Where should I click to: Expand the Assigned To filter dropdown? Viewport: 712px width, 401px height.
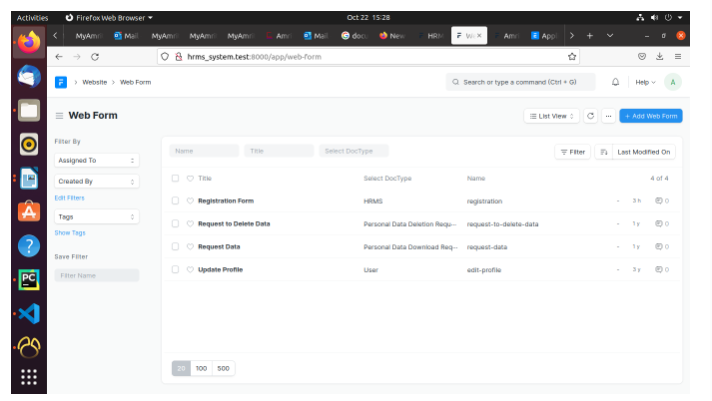97,160
